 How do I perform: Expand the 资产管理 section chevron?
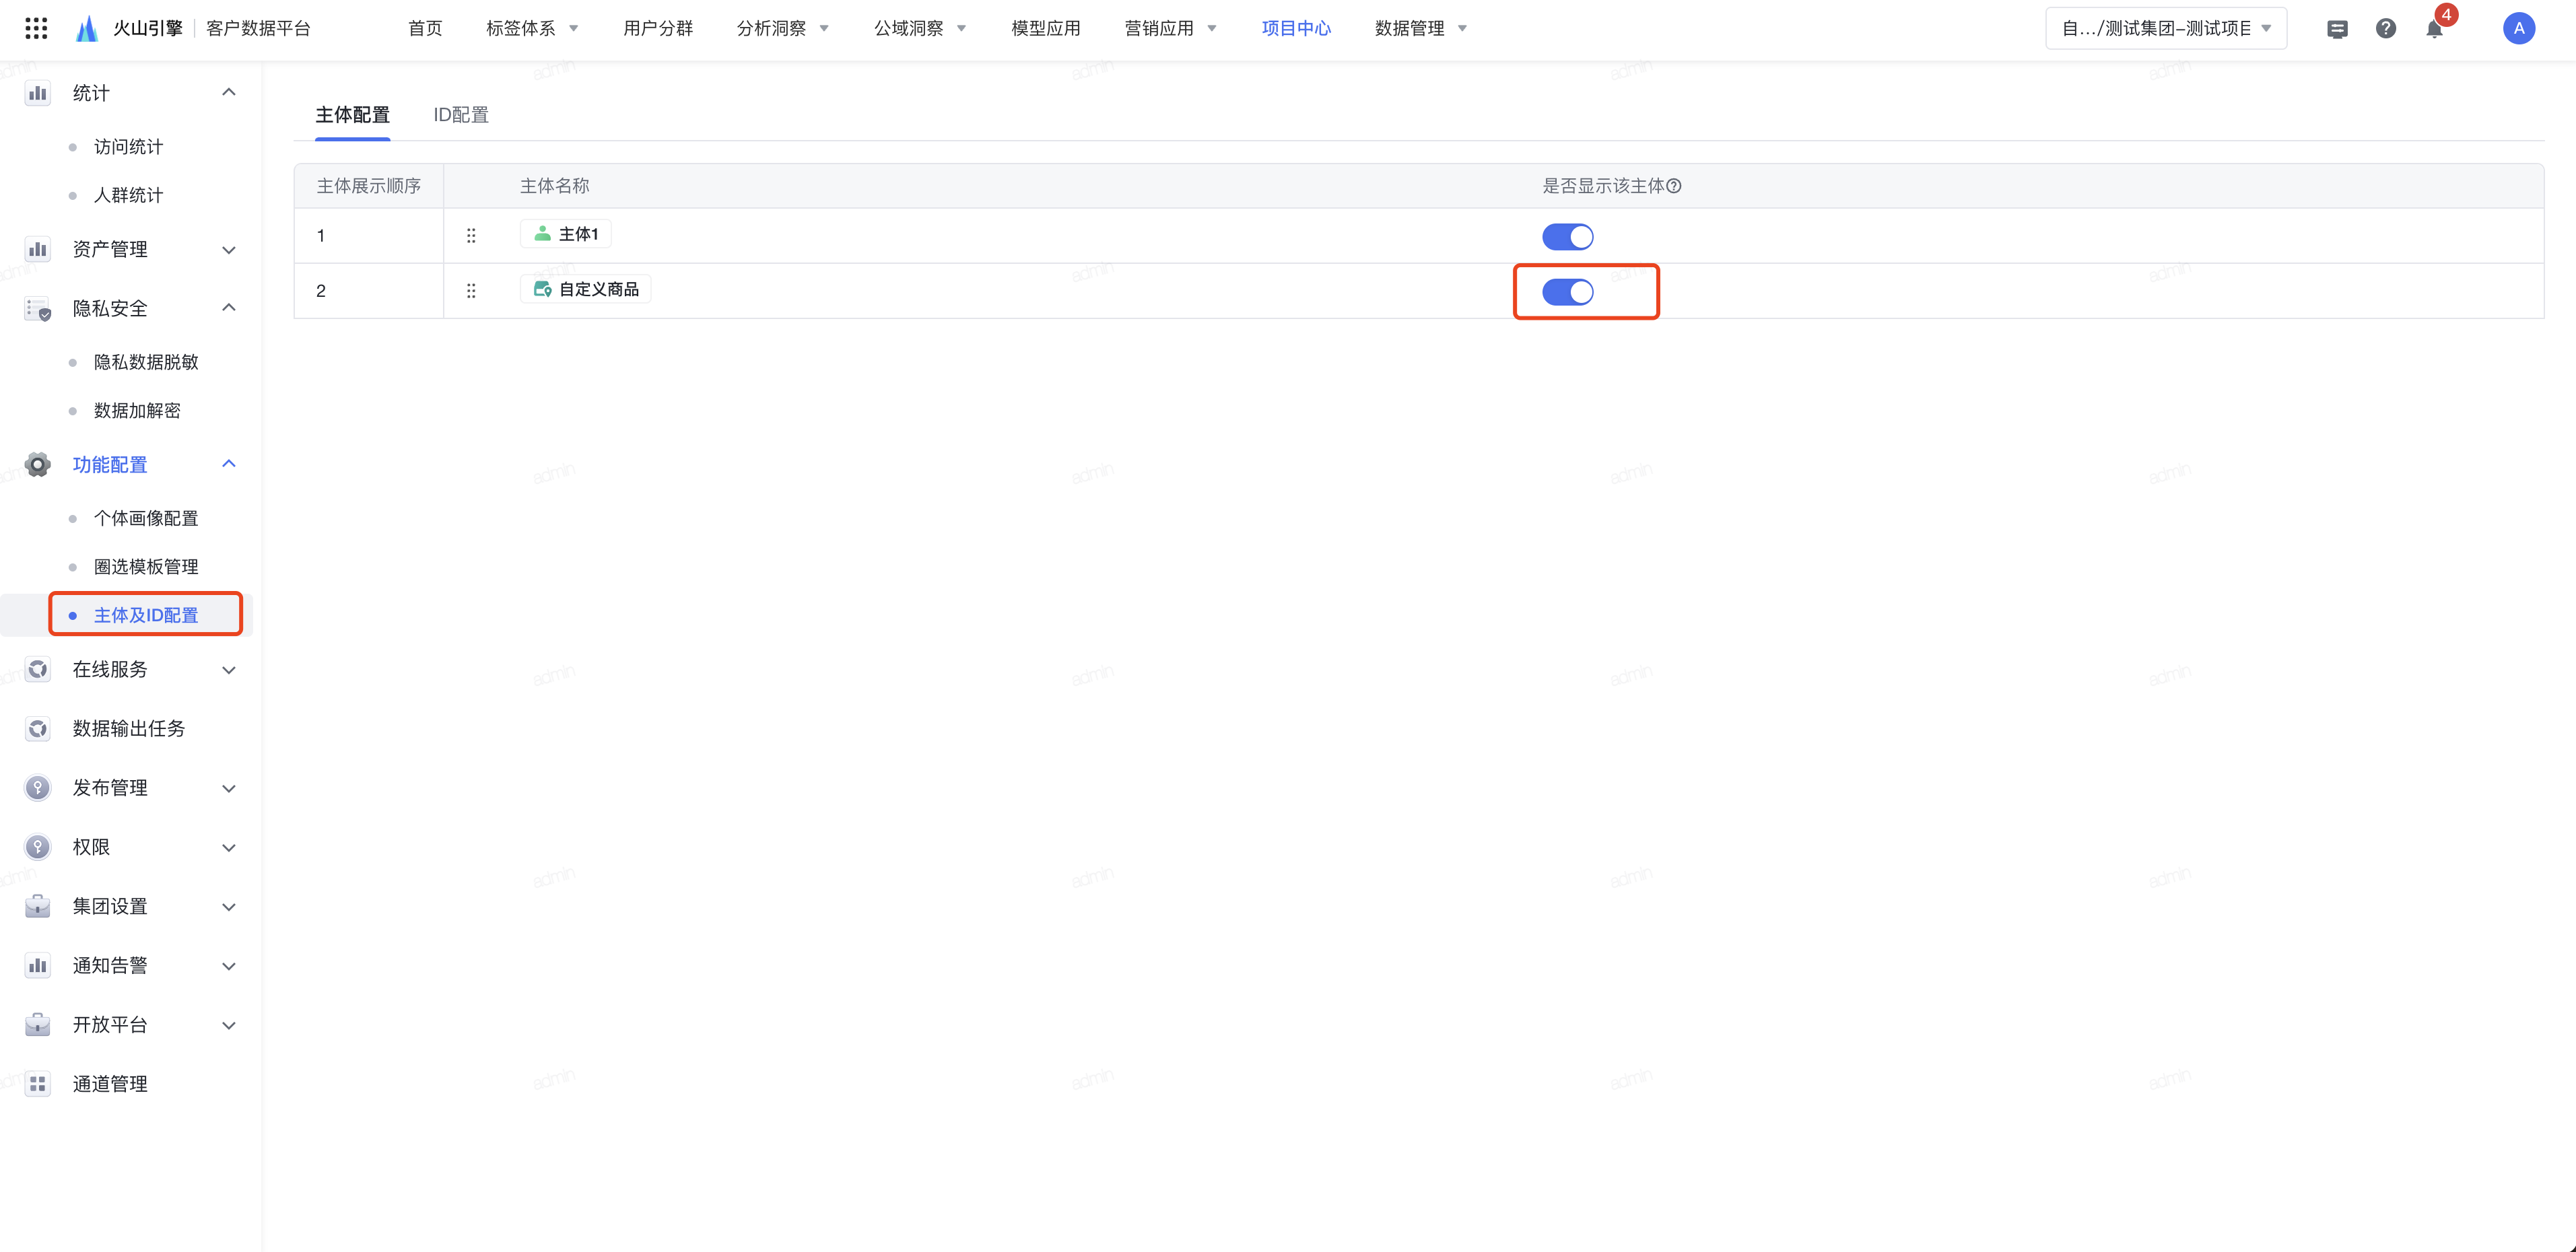229,250
